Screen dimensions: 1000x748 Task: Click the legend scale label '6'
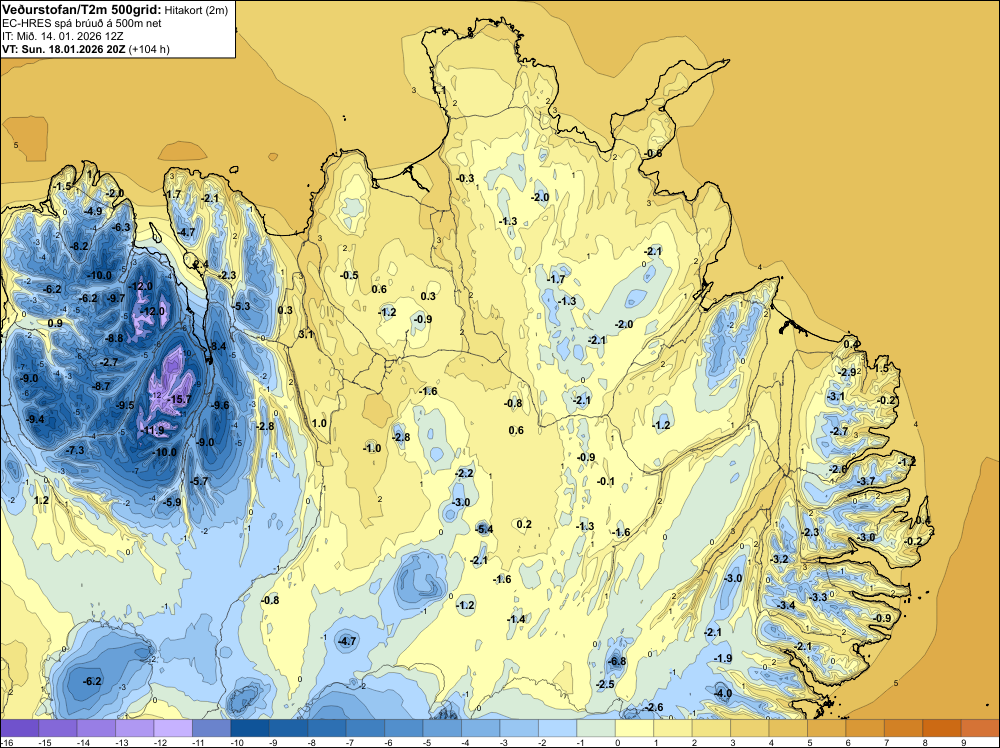[848, 742]
